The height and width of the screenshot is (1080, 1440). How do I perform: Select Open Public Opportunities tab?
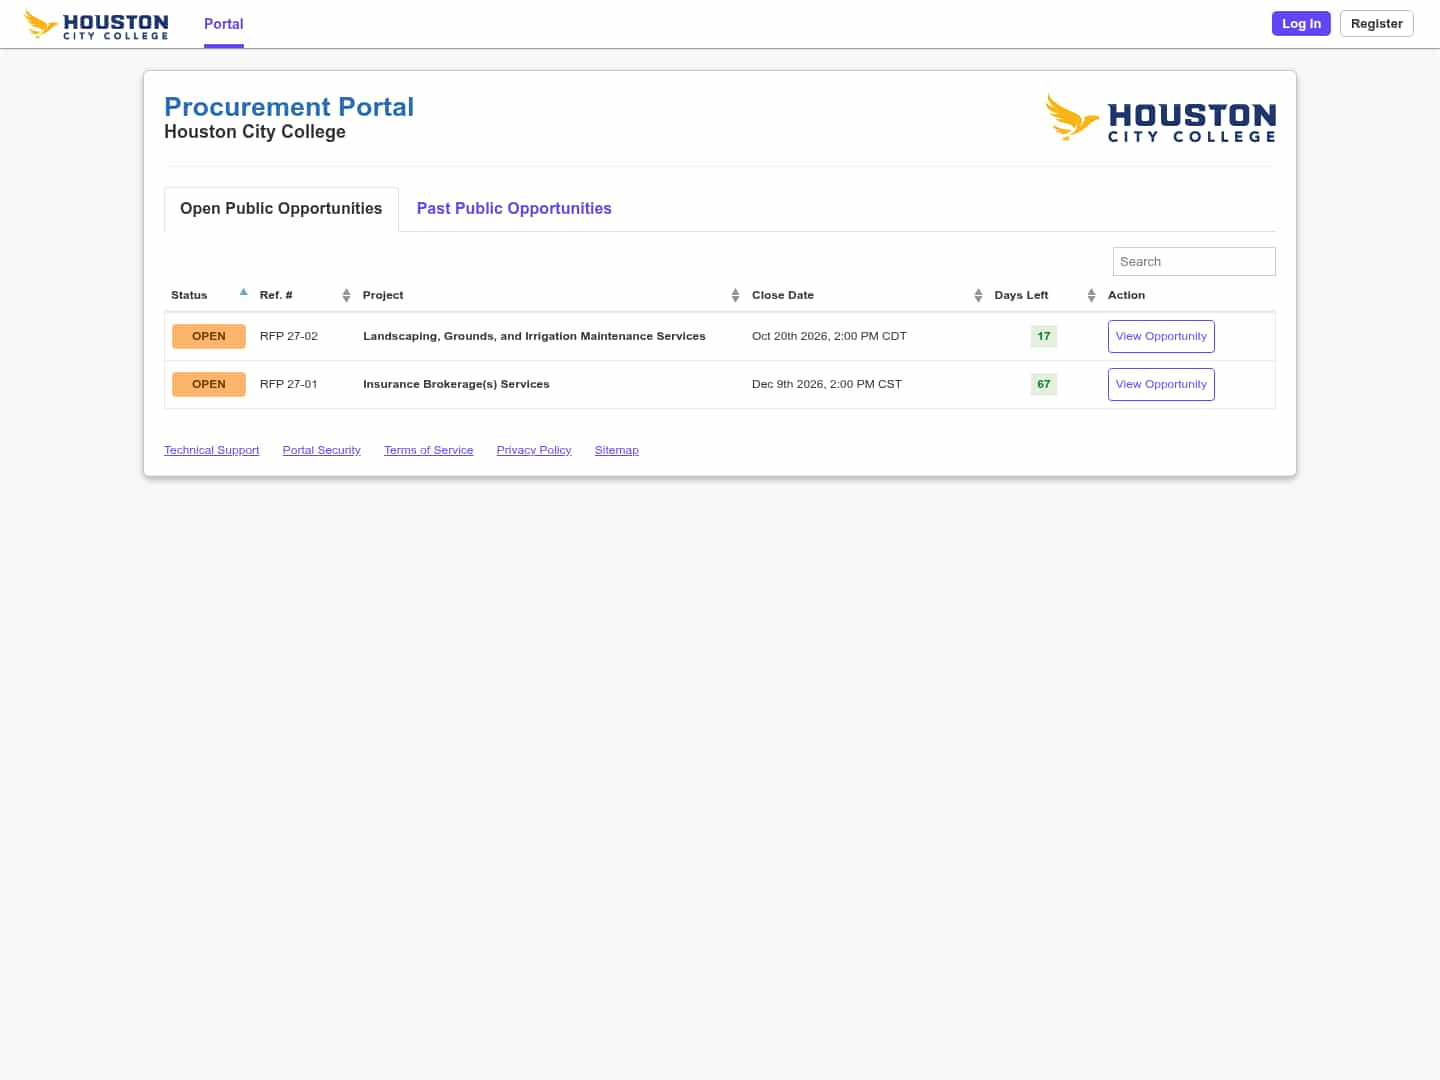click(x=281, y=209)
